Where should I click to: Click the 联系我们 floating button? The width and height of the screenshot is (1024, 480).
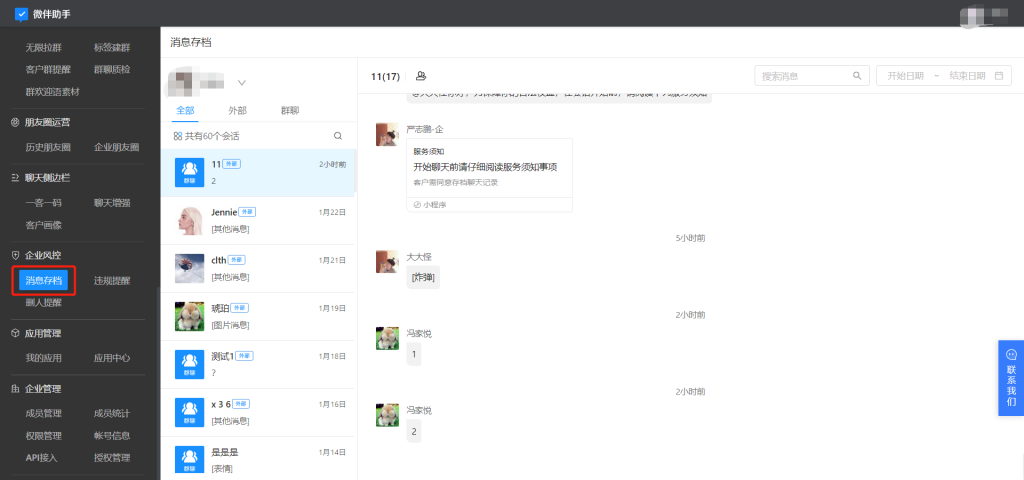[x=1011, y=378]
